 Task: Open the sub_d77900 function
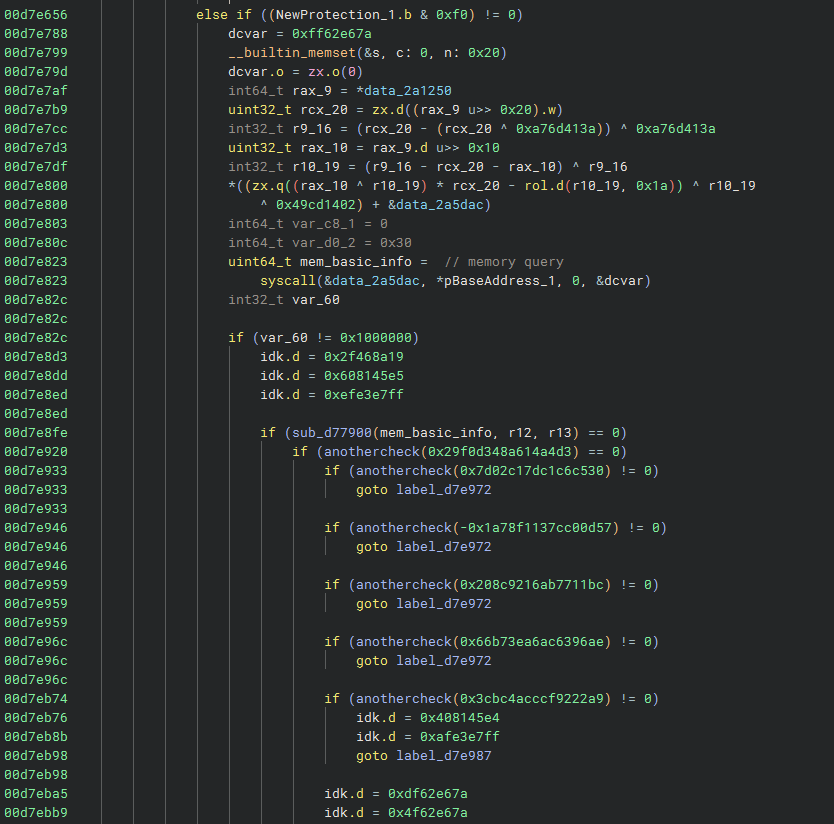point(332,433)
